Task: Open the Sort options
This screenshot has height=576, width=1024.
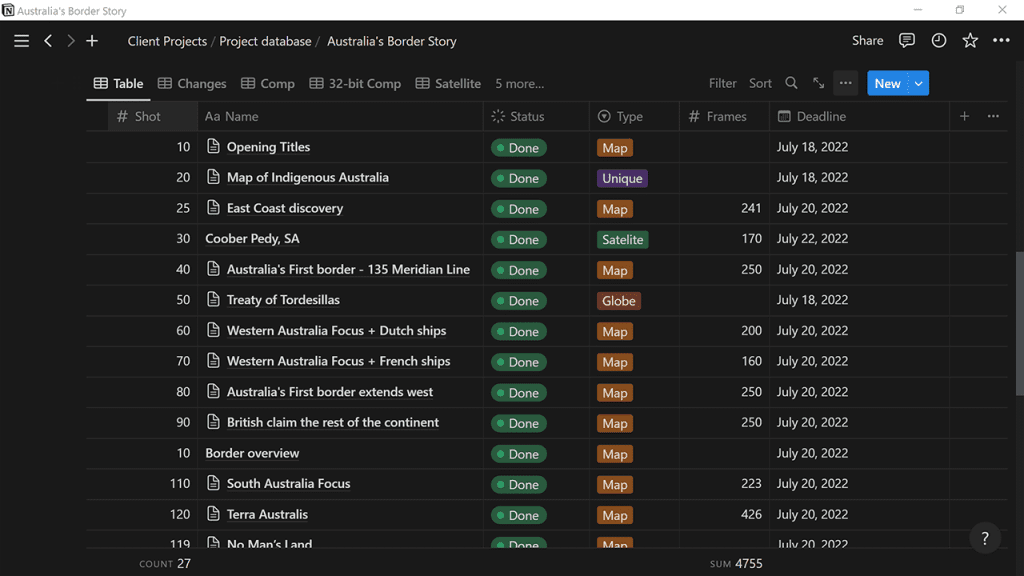Action: point(760,83)
